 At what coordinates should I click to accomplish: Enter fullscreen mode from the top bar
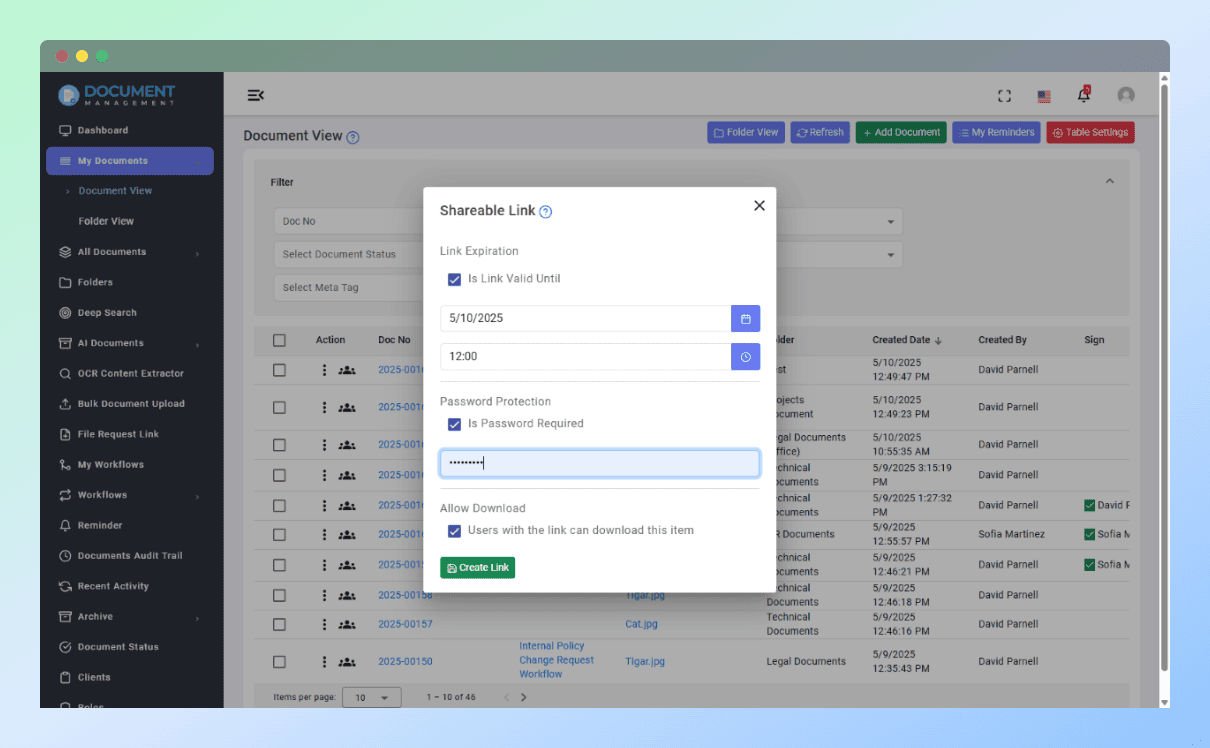tap(1004, 95)
